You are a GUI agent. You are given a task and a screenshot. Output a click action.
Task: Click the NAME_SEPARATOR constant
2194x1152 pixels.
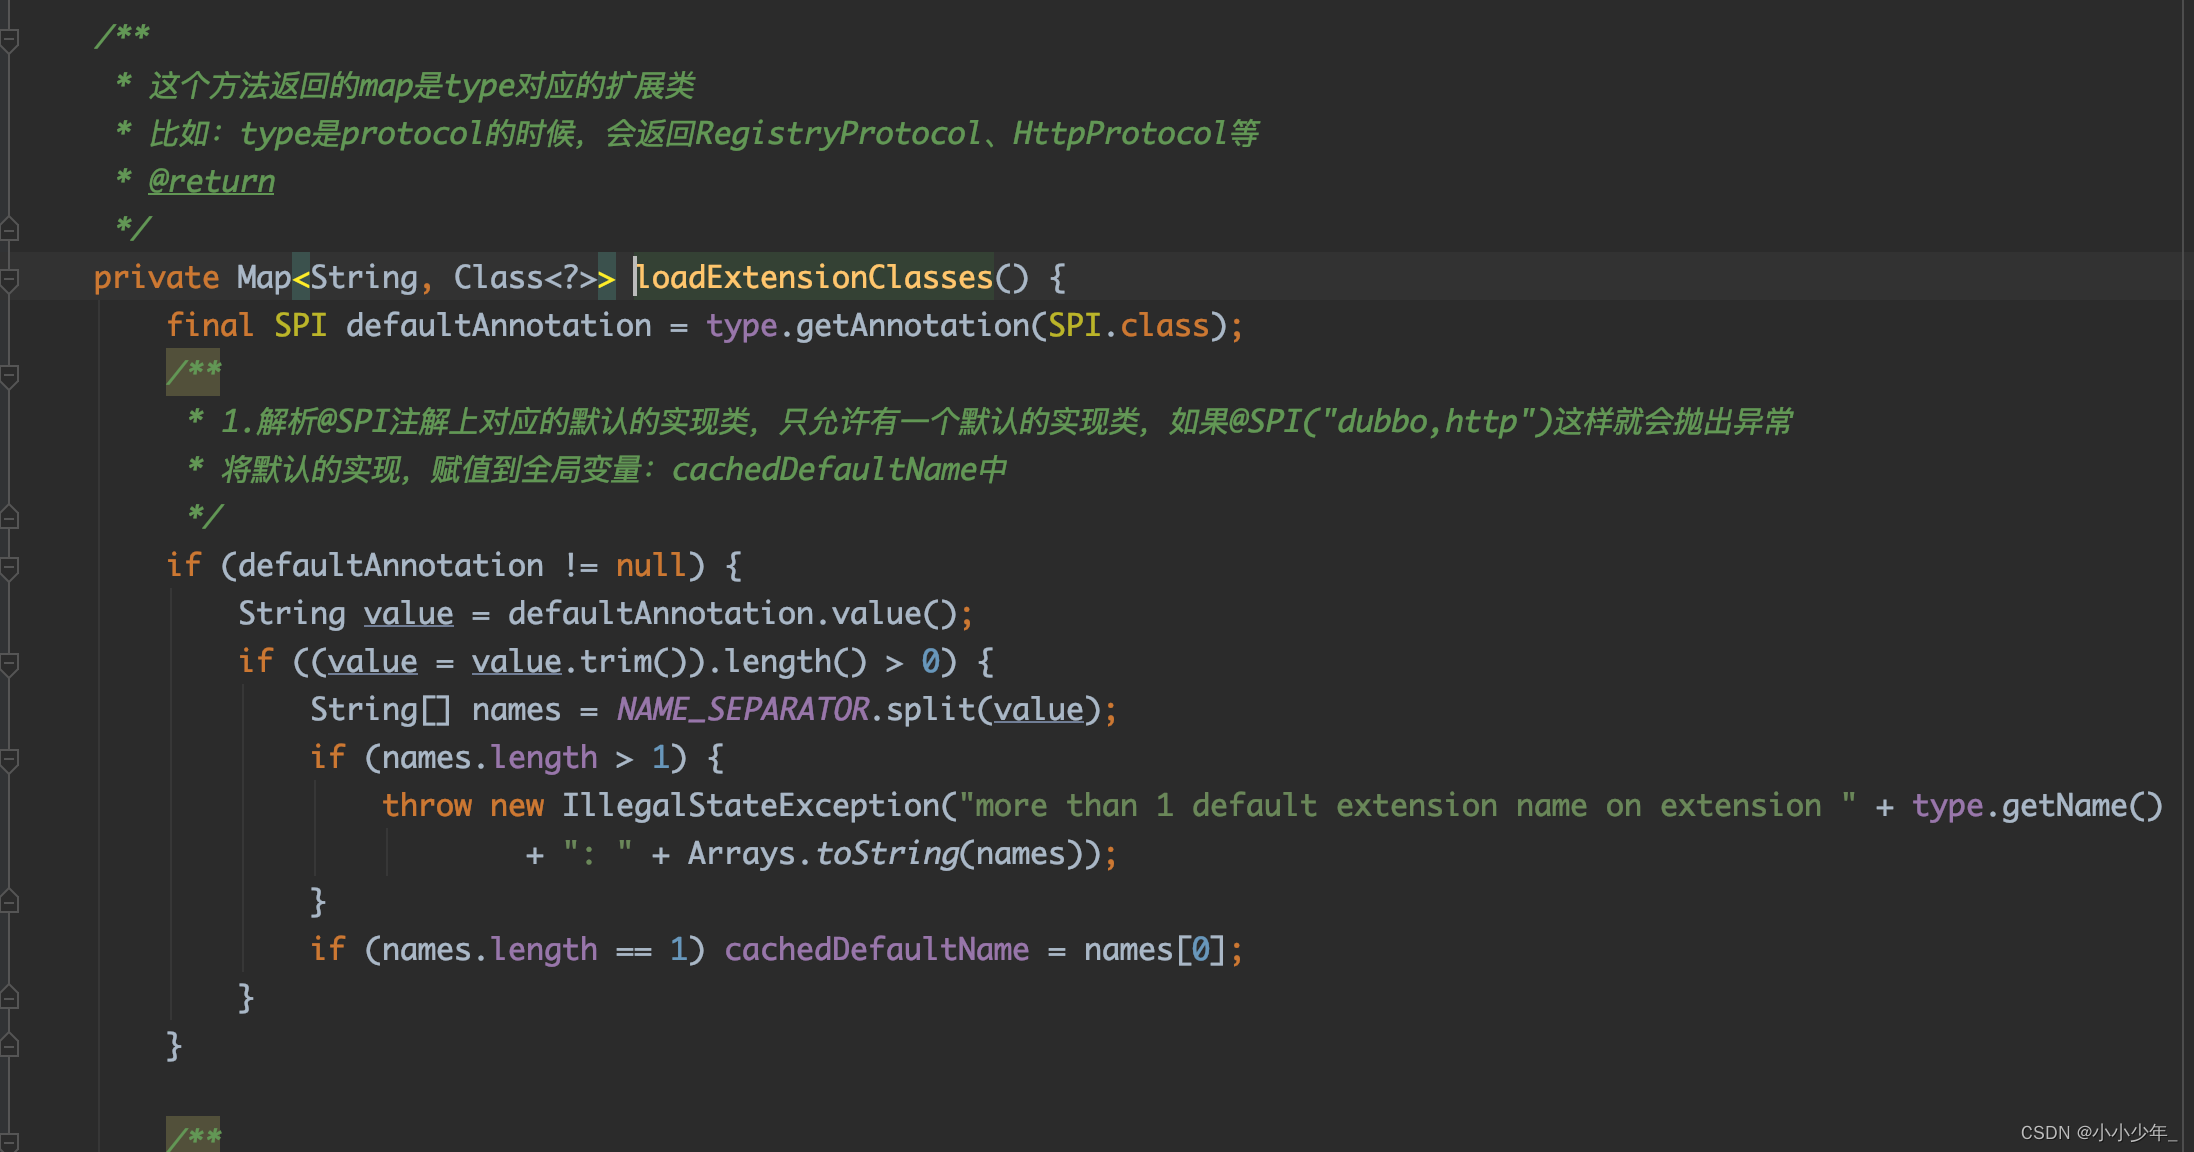742,709
